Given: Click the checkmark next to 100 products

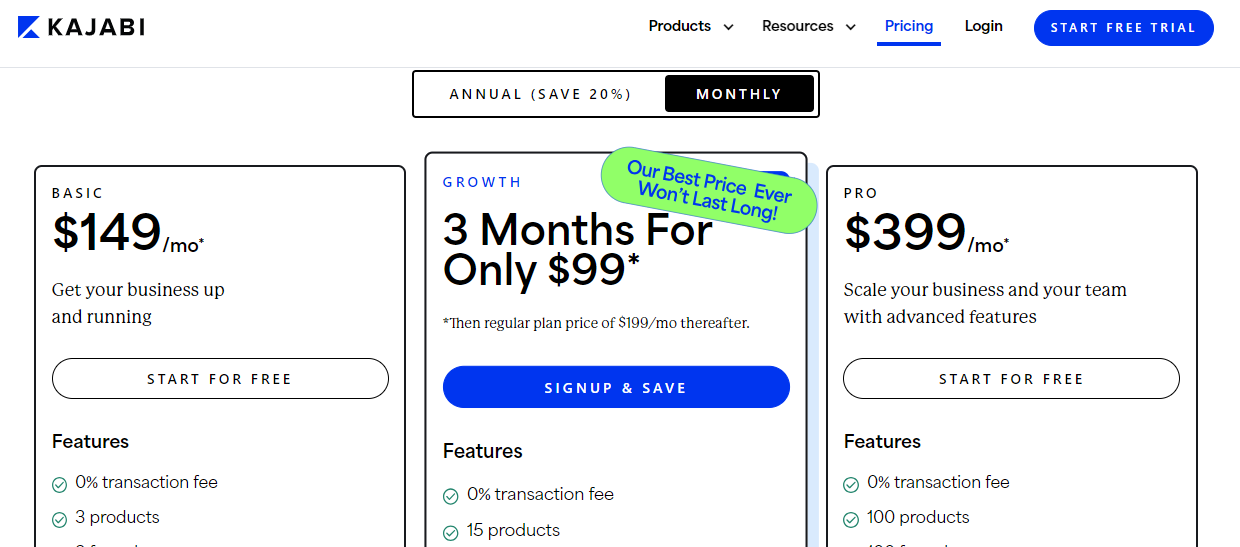Looking at the screenshot, I should [851, 520].
